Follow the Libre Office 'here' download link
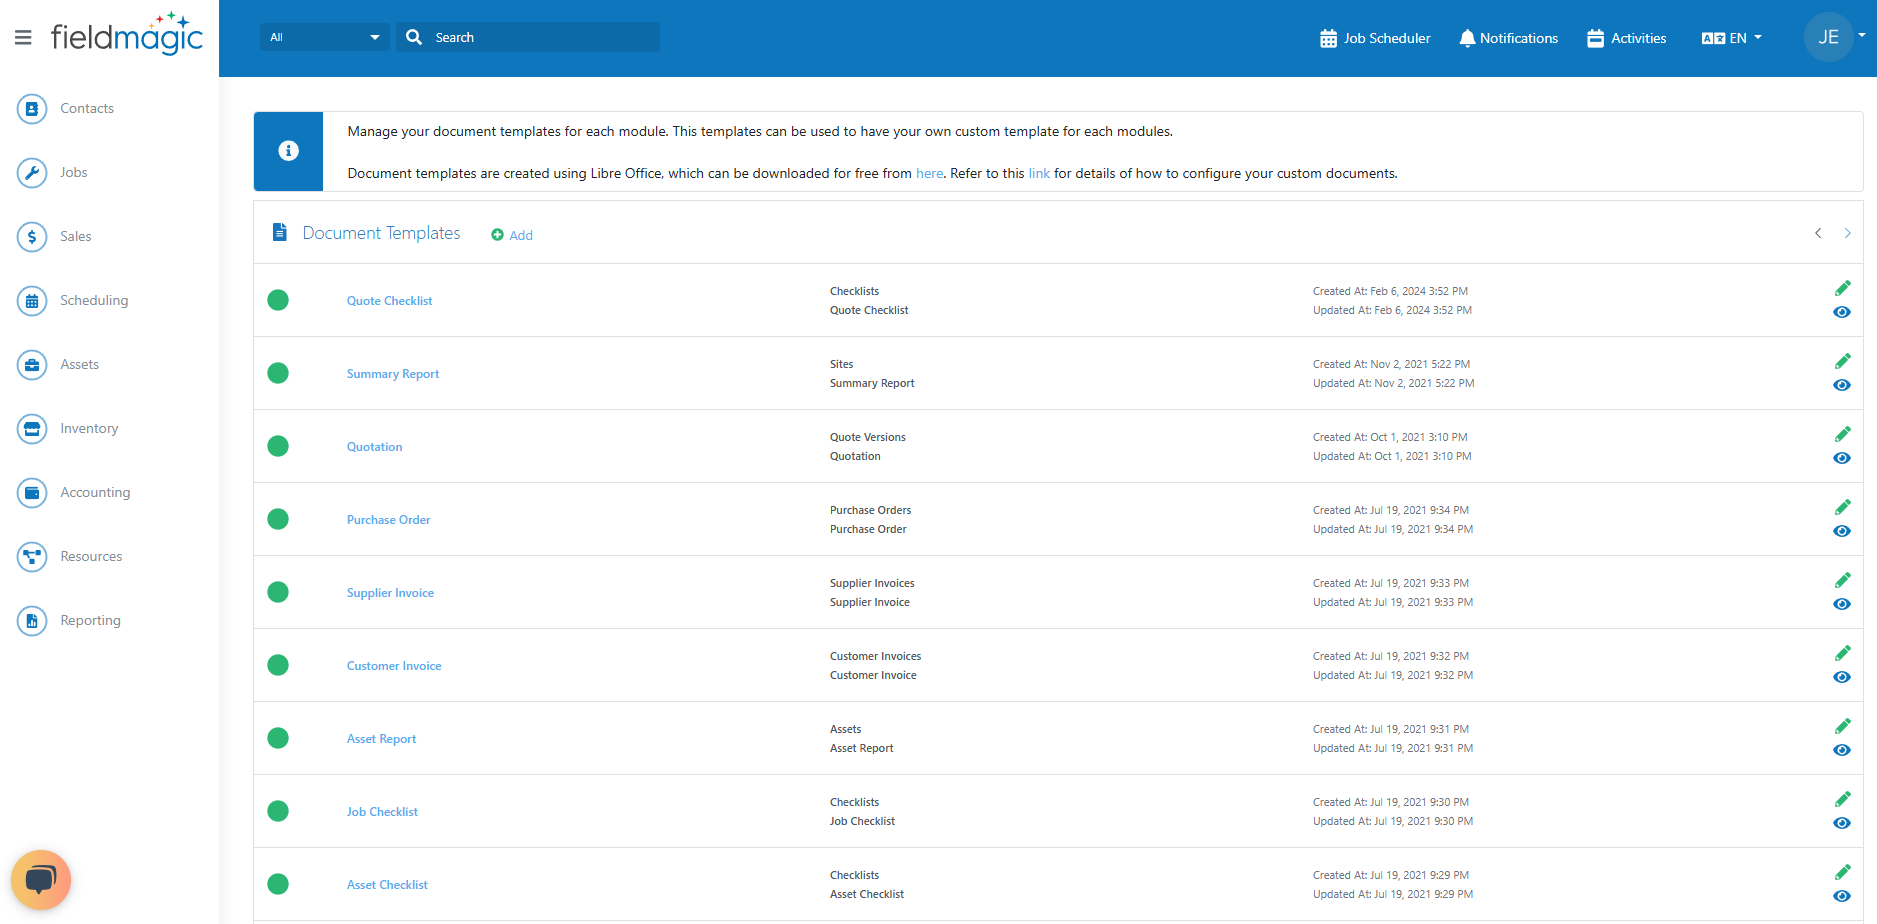This screenshot has height=924, width=1877. click(x=929, y=173)
